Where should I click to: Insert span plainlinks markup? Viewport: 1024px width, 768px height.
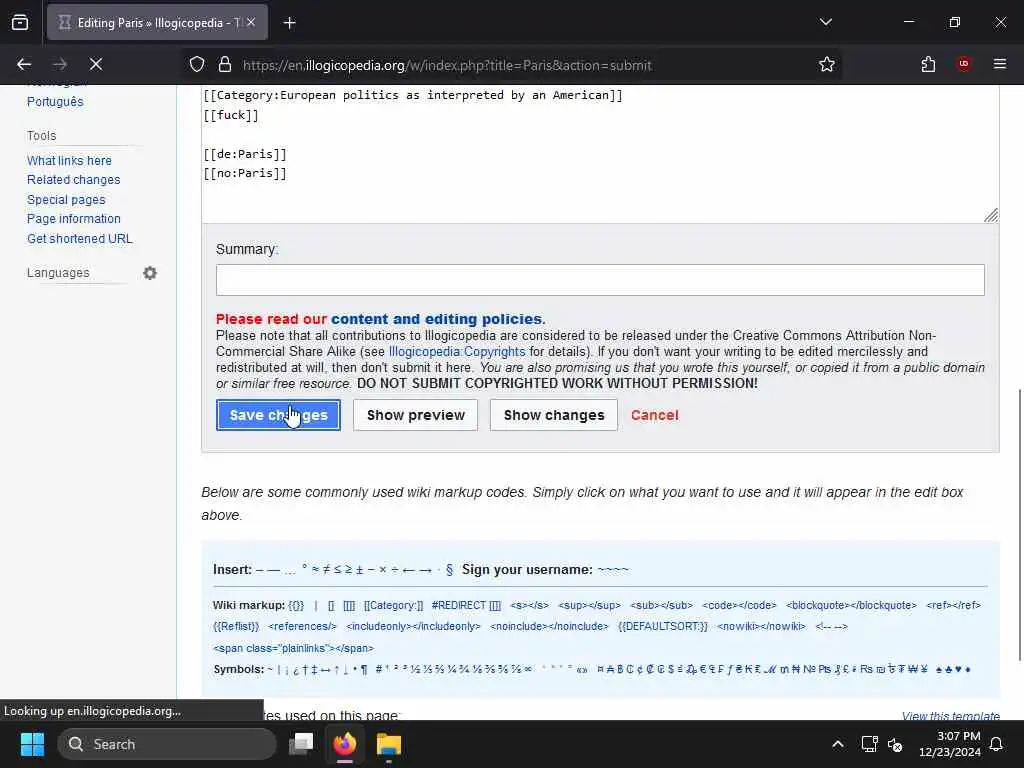[293, 648]
